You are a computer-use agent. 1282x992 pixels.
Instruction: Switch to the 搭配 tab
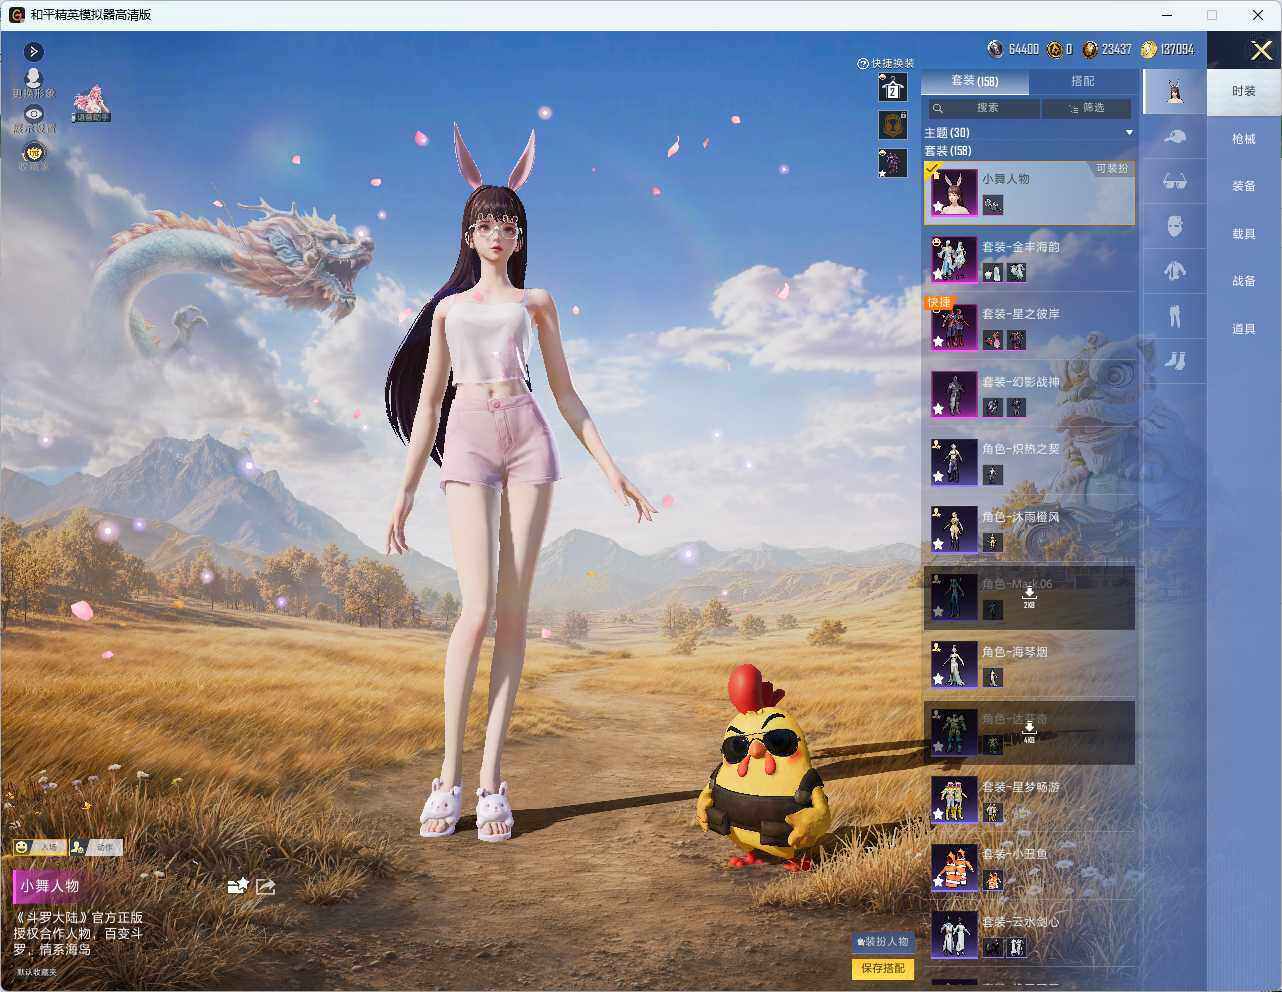[x=1083, y=81]
